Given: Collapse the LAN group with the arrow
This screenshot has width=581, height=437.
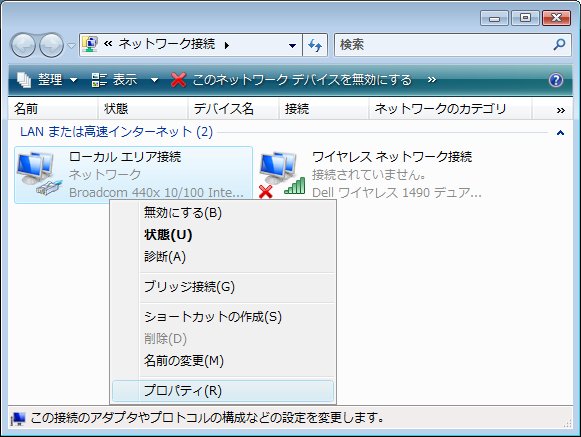Looking at the screenshot, I should pyautogui.click(x=560, y=132).
